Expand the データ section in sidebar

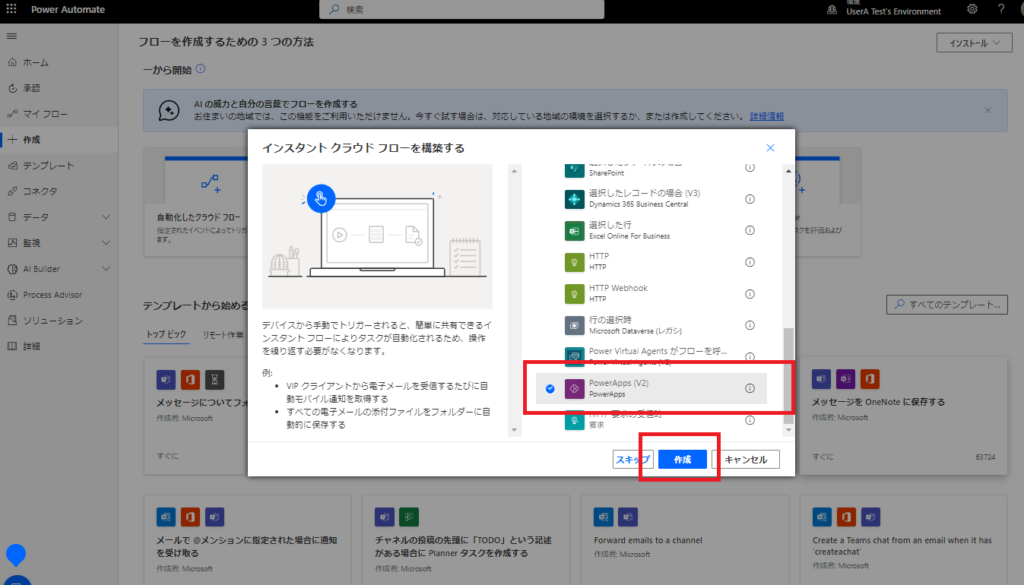(106, 217)
